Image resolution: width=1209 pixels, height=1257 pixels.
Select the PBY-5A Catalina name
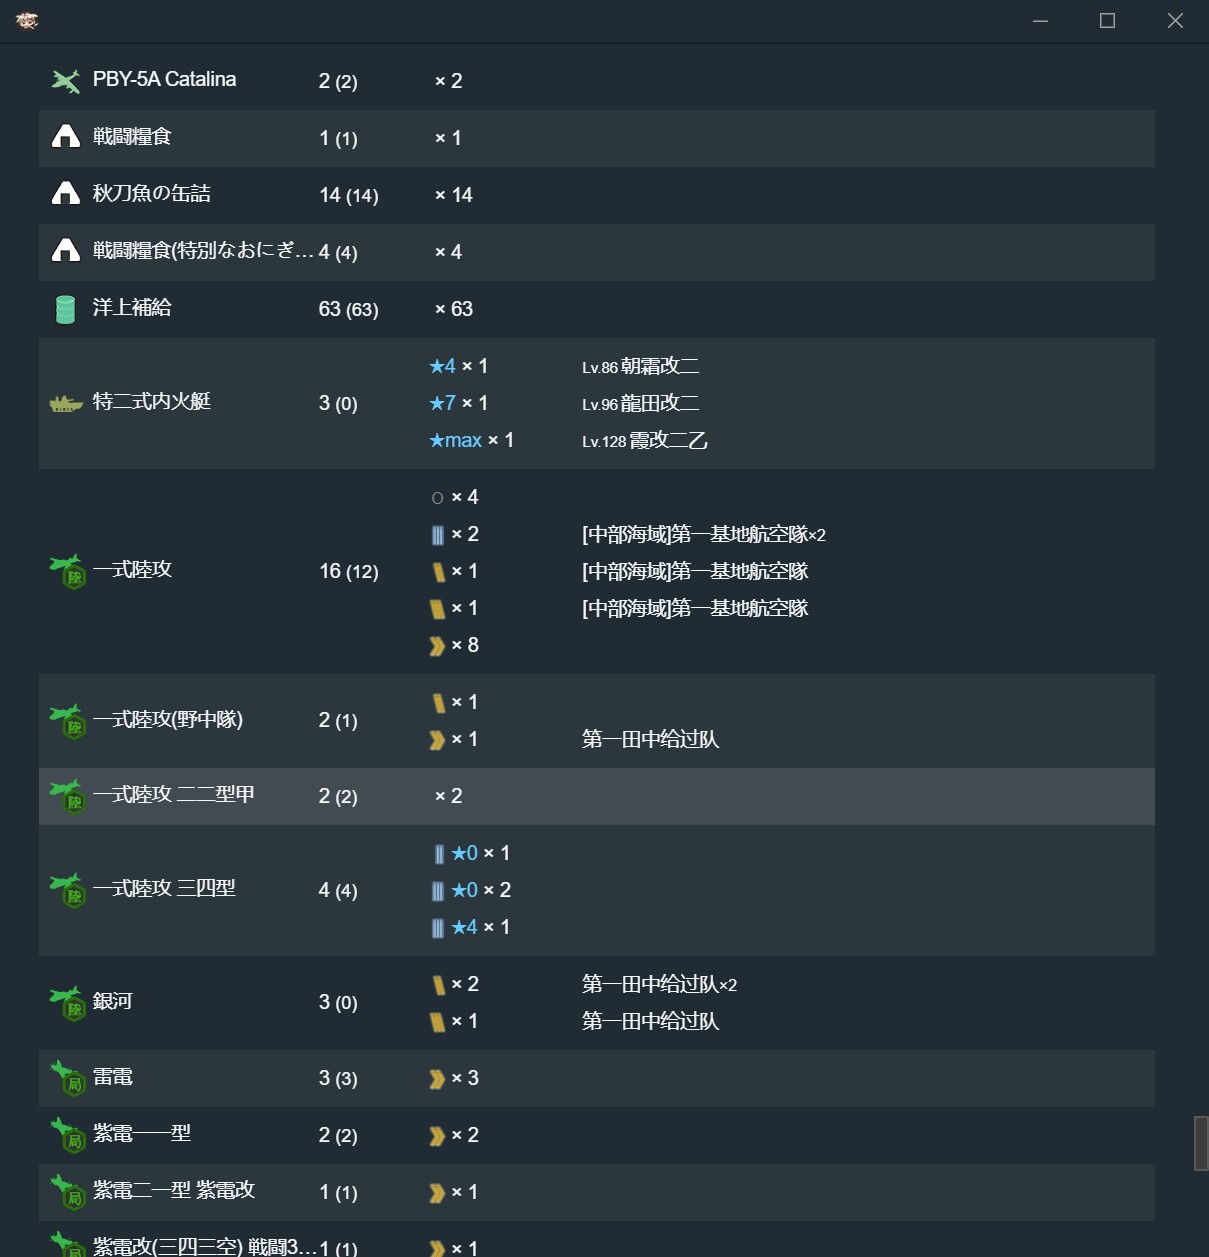tap(165, 80)
